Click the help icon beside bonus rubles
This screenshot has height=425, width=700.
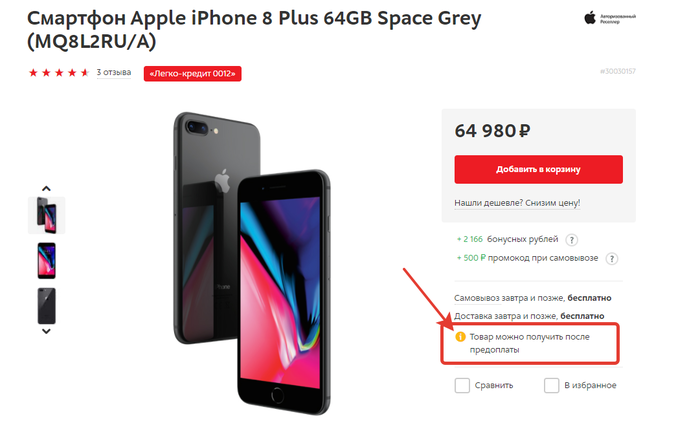[572, 240]
